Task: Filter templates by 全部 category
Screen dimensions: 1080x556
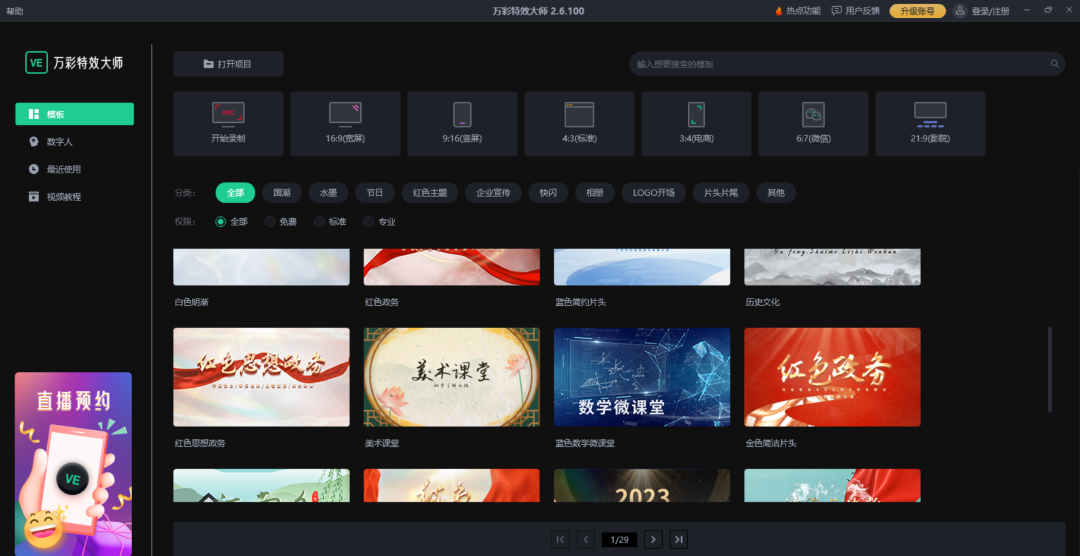Action: 236,193
